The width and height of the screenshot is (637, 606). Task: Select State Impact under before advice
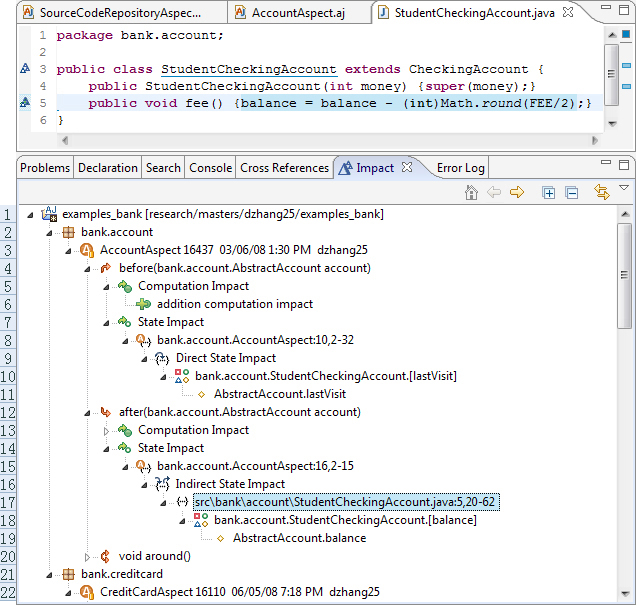[171, 322]
